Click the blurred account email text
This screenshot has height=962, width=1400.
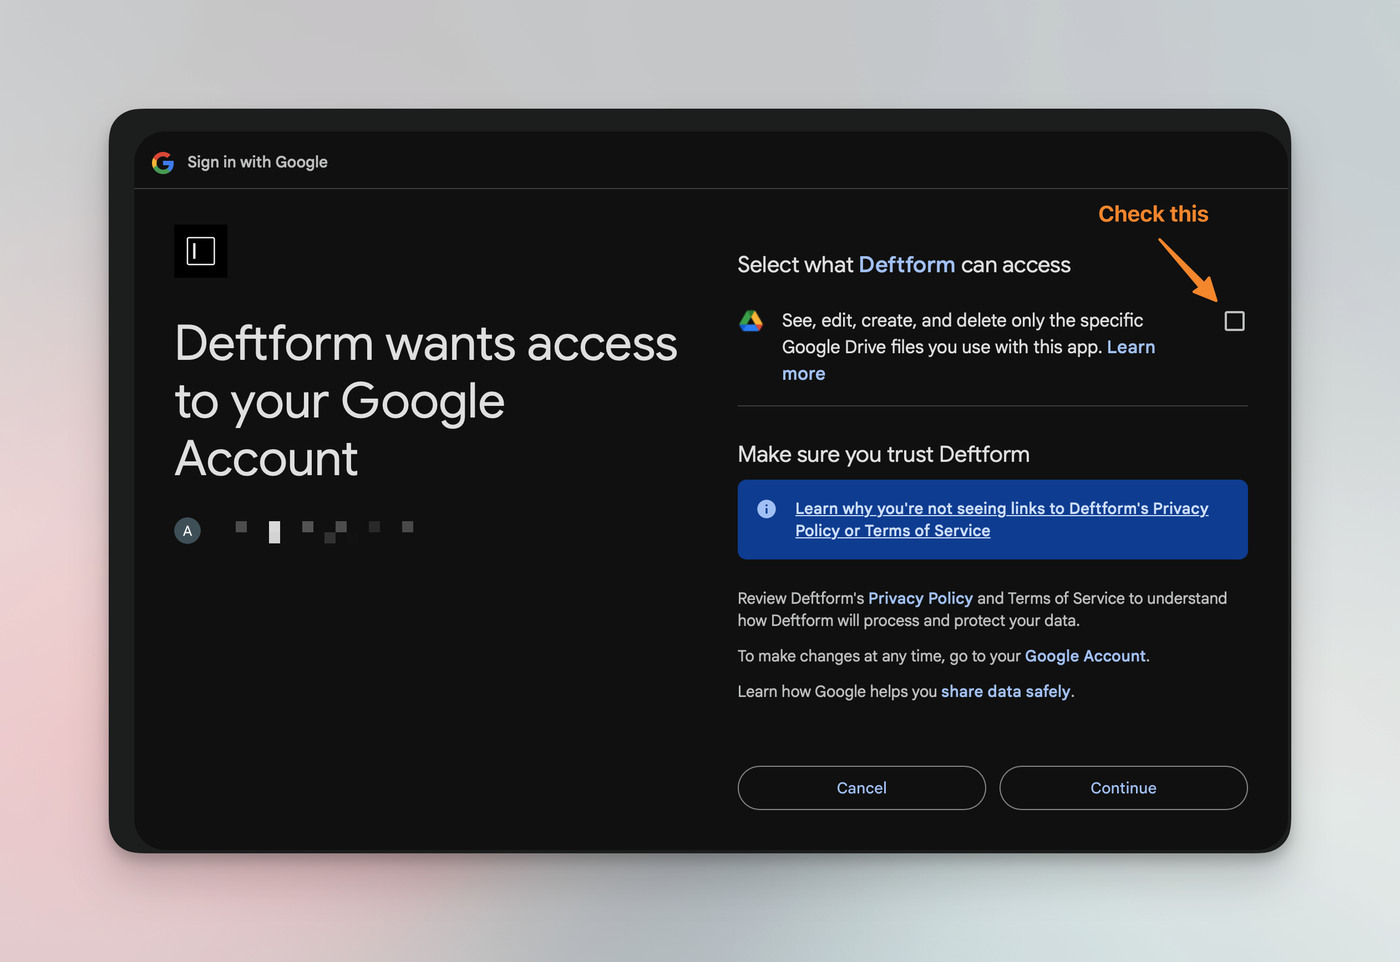pyautogui.click(x=324, y=530)
